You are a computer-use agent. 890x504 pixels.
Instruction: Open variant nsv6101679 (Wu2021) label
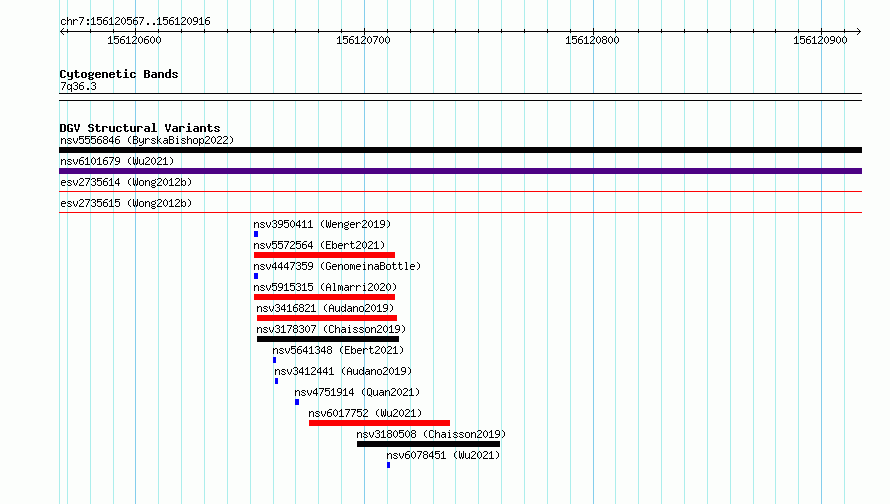click(117, 161)
